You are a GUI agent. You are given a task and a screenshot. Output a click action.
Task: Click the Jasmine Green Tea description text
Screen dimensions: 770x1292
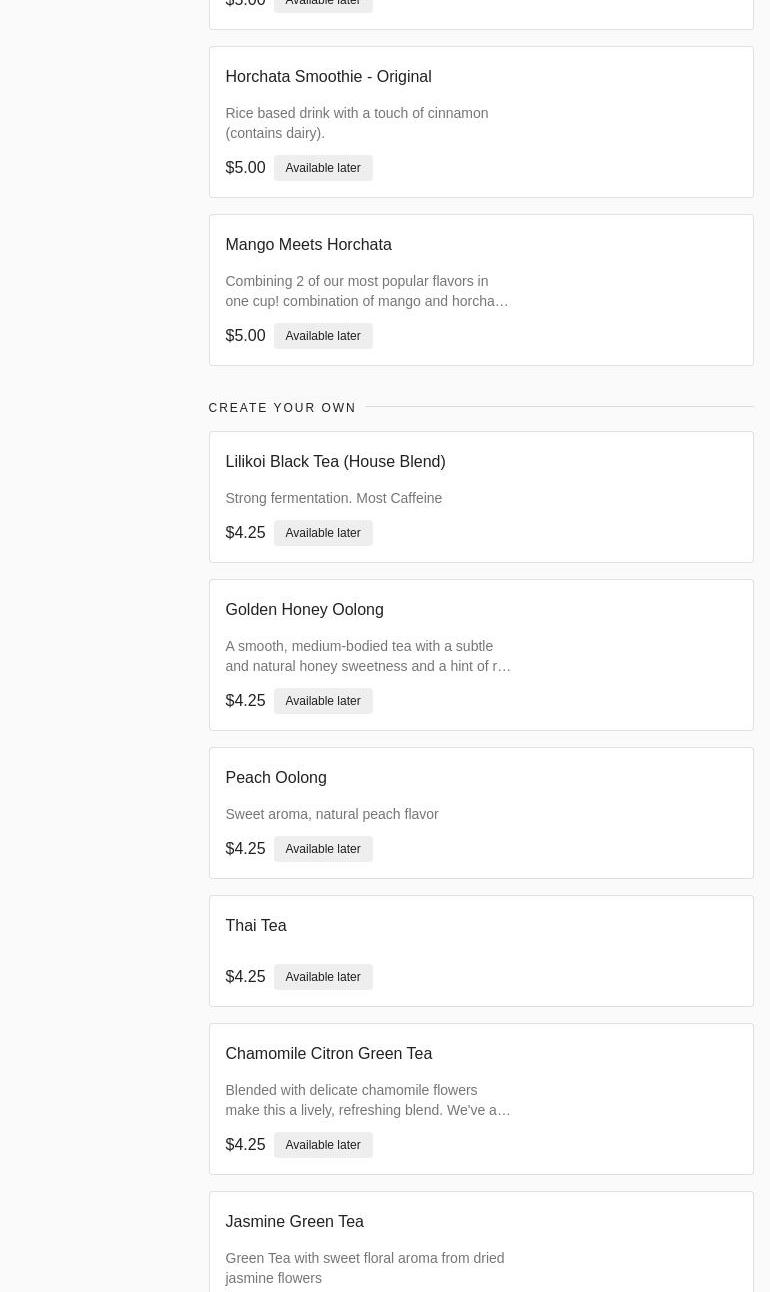(x=364, y=1268)
